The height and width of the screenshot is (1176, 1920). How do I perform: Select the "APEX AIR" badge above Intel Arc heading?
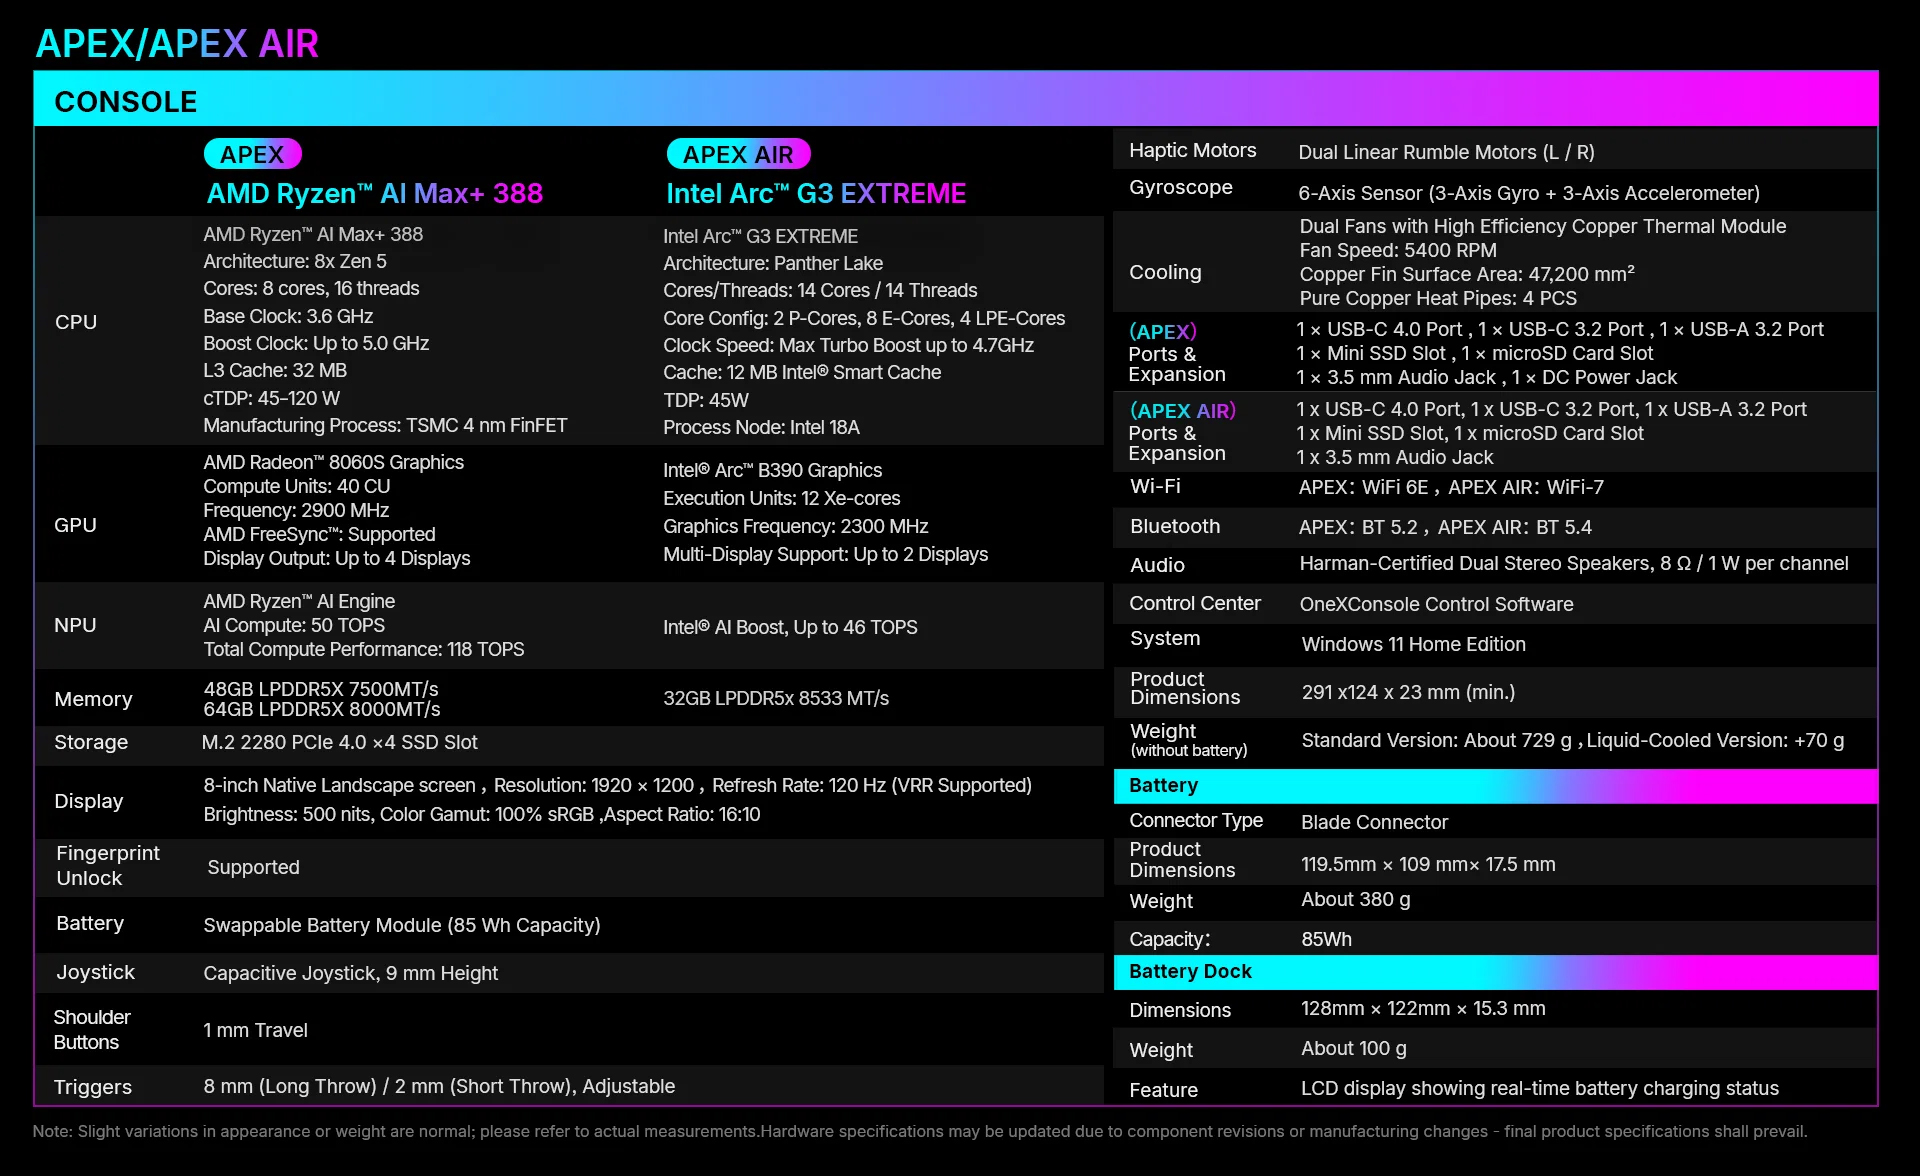pos(738,154)
